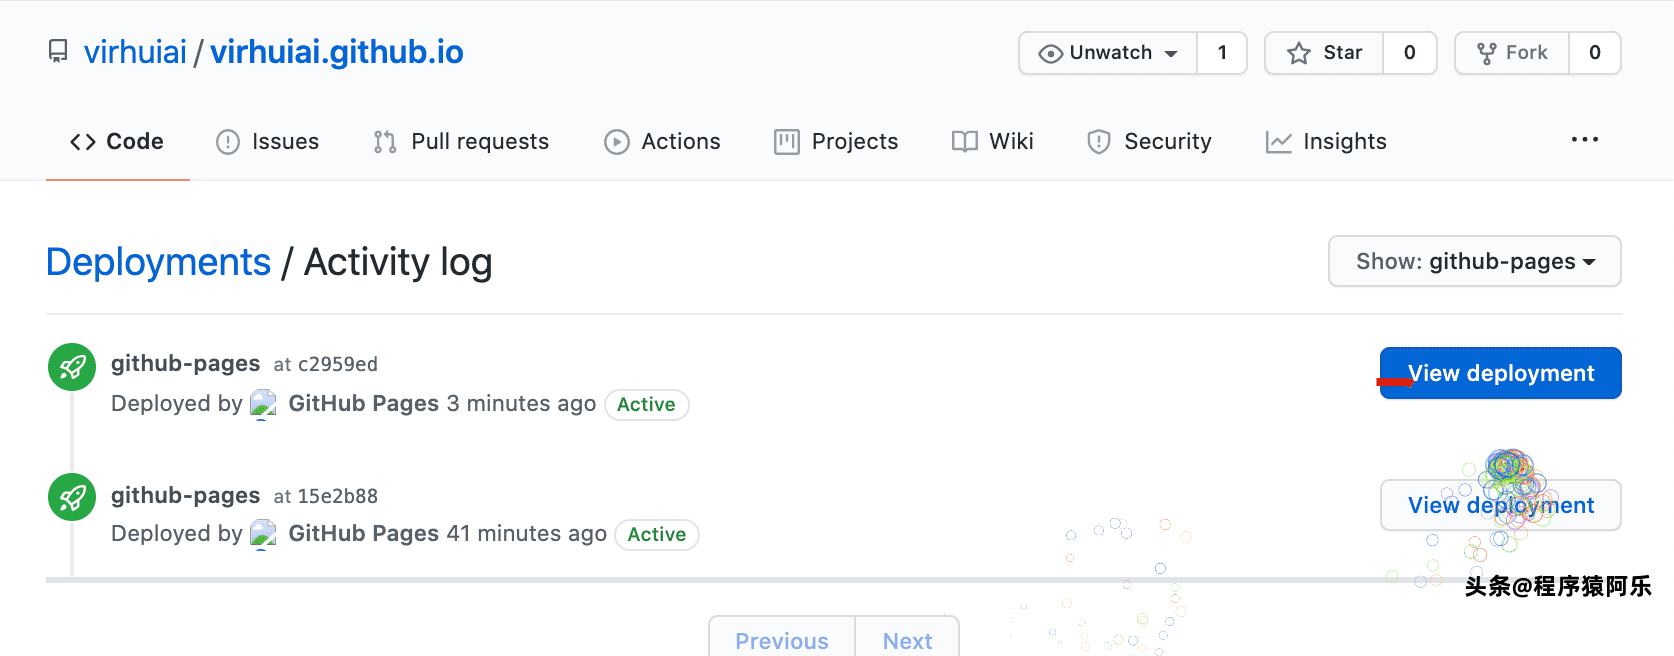
Task: Switch to the Security tab
Action: tap(1149, 142)
